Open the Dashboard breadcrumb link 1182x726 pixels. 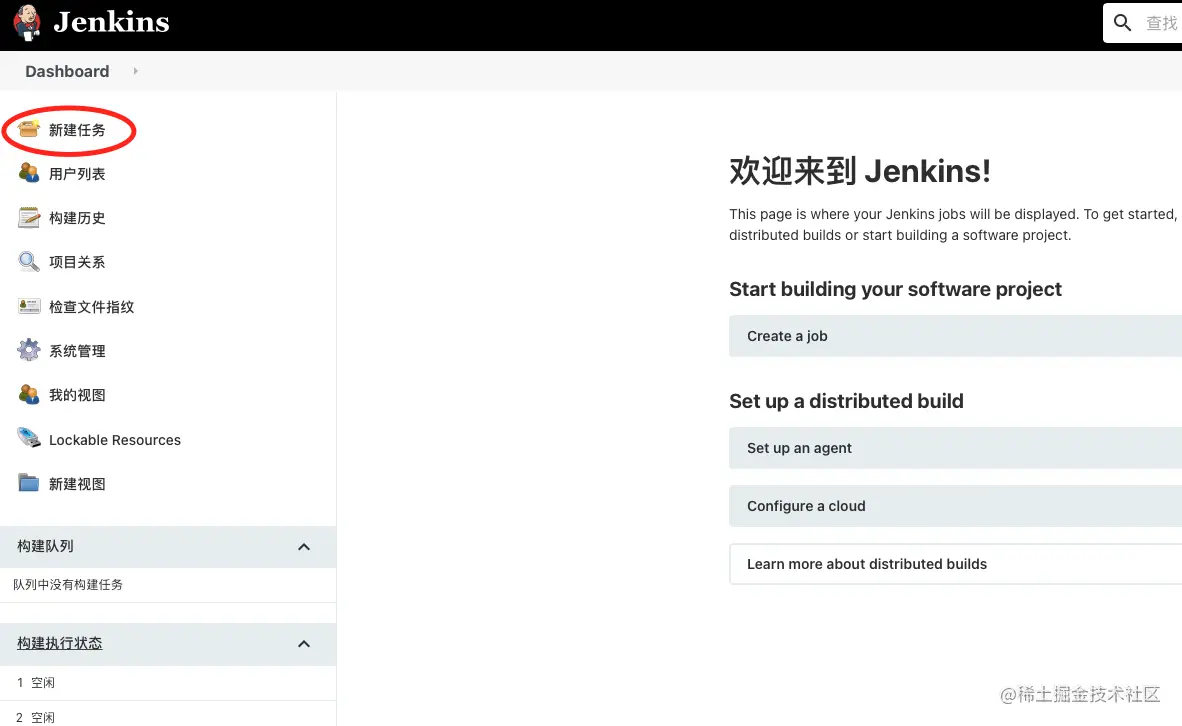coord(67,71)
